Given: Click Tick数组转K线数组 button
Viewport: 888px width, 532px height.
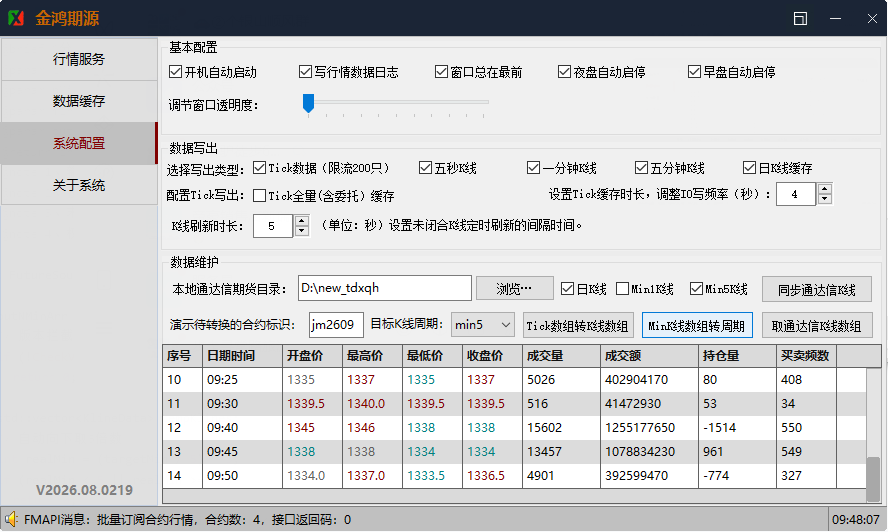Looking at the screenshot, I should coord(577,326).
